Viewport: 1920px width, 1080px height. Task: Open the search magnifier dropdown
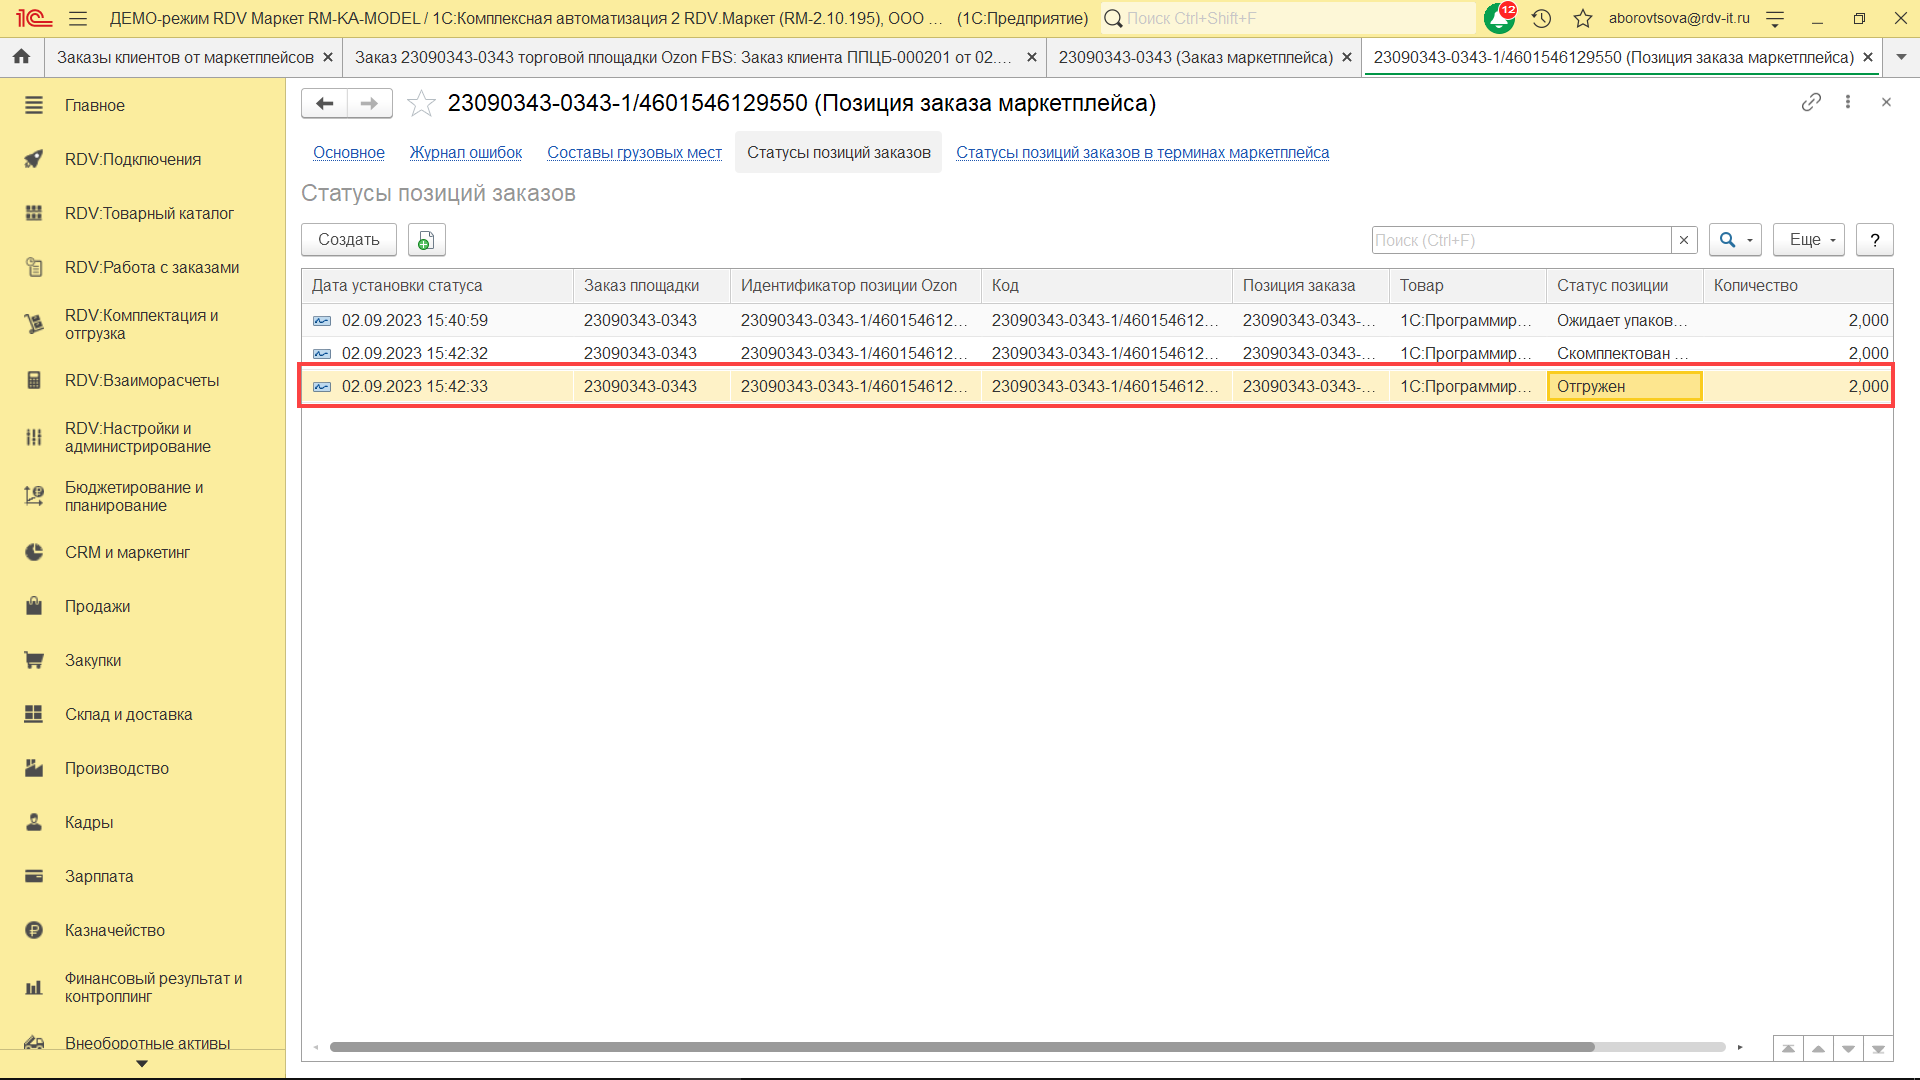1734,240
